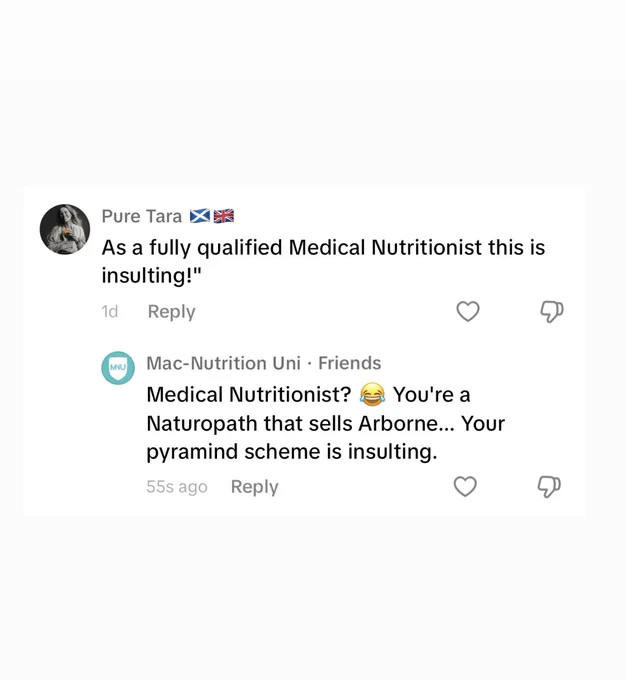Select the 'pyramind scheme is insulting' reply text
Screen dimensions: 626x680
pyautogui.click(x=292, y=452)
